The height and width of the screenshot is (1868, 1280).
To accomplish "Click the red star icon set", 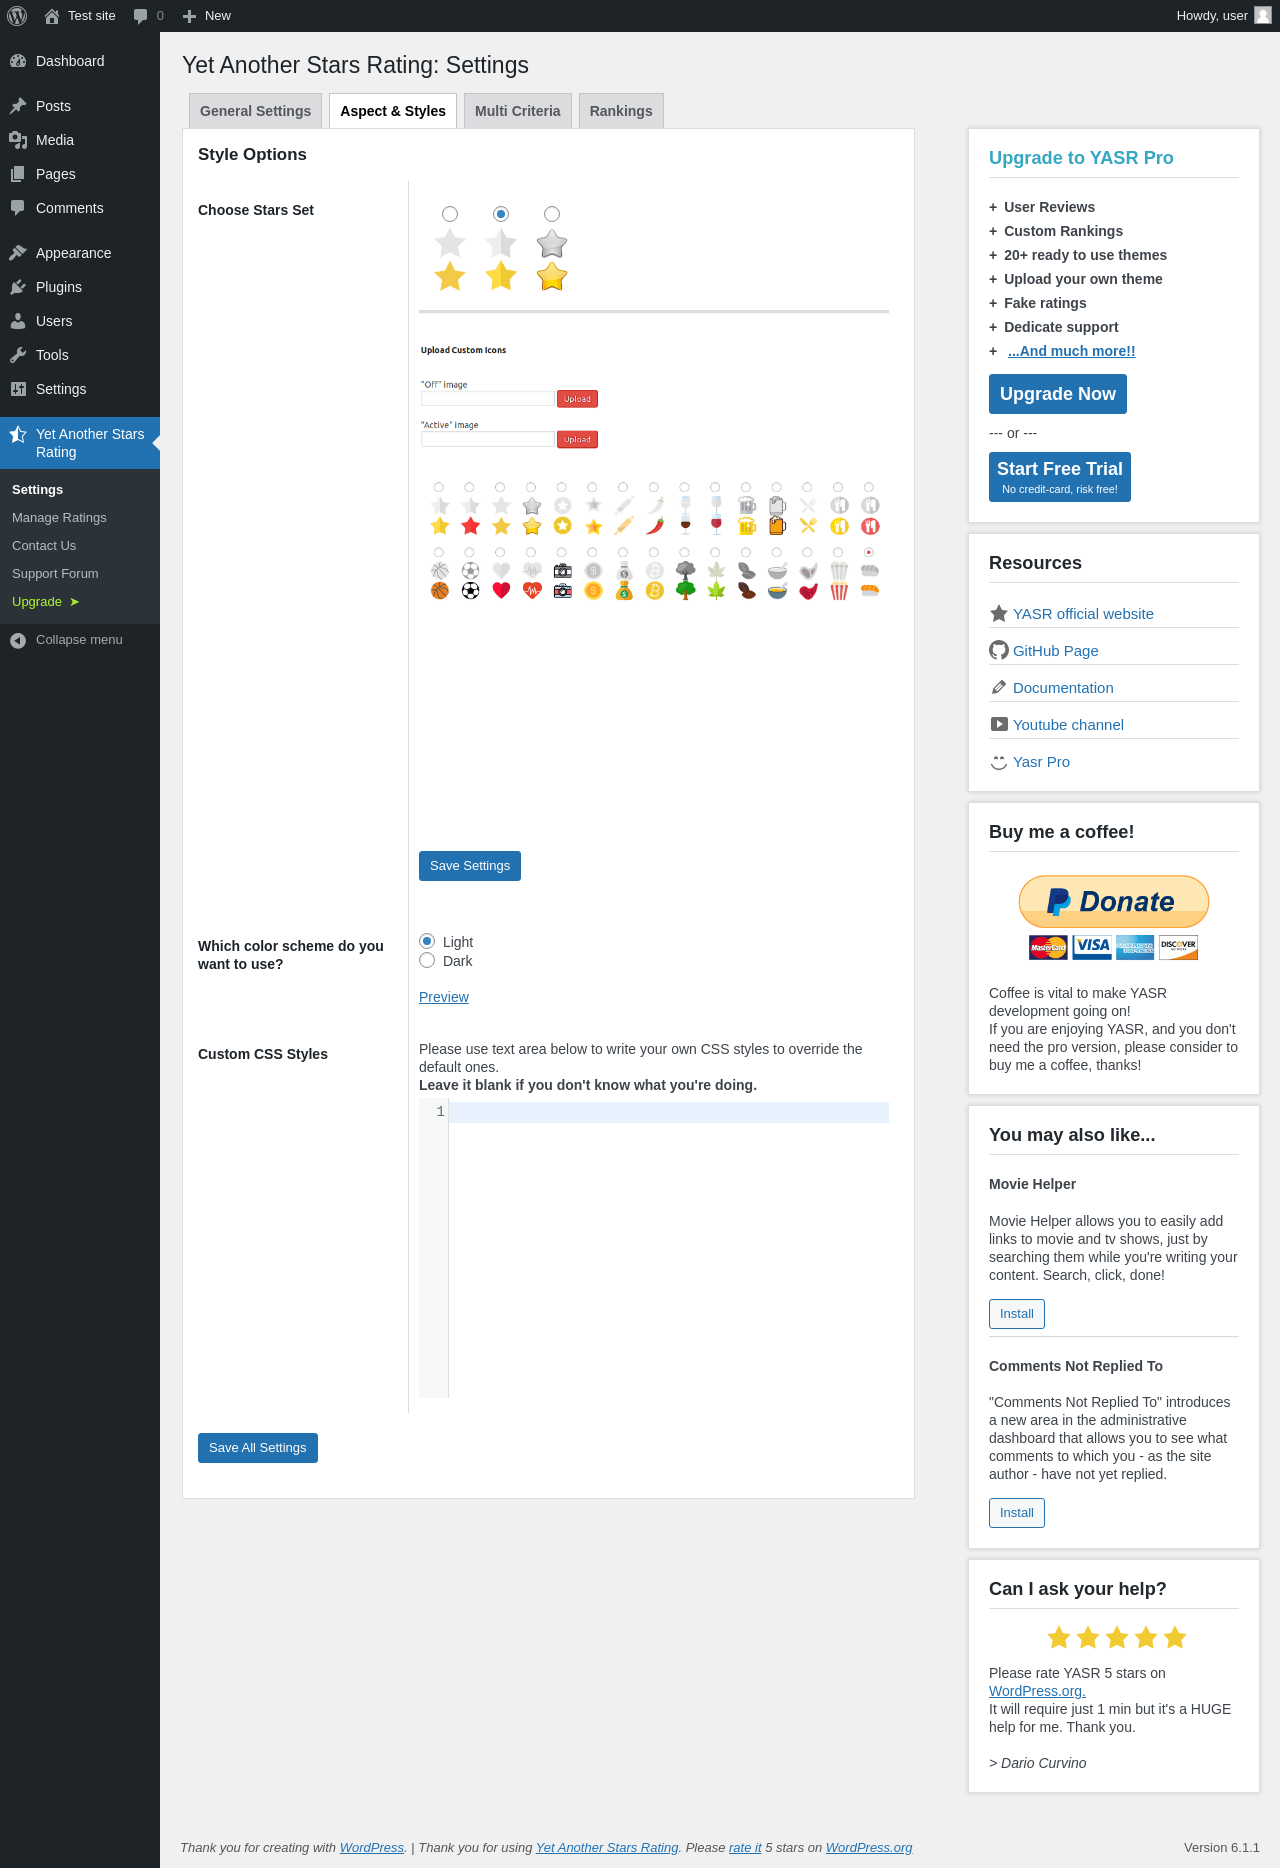I will (470, 526).
